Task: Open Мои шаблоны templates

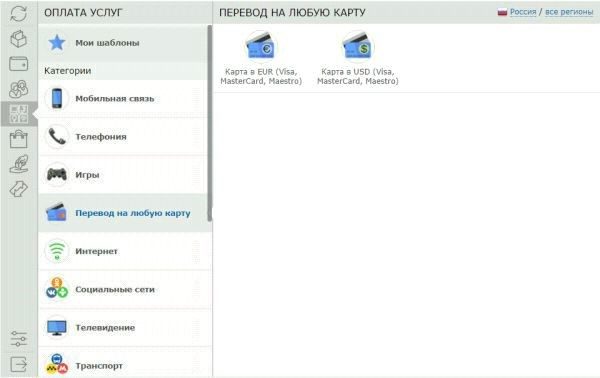Action: point(123,43)
